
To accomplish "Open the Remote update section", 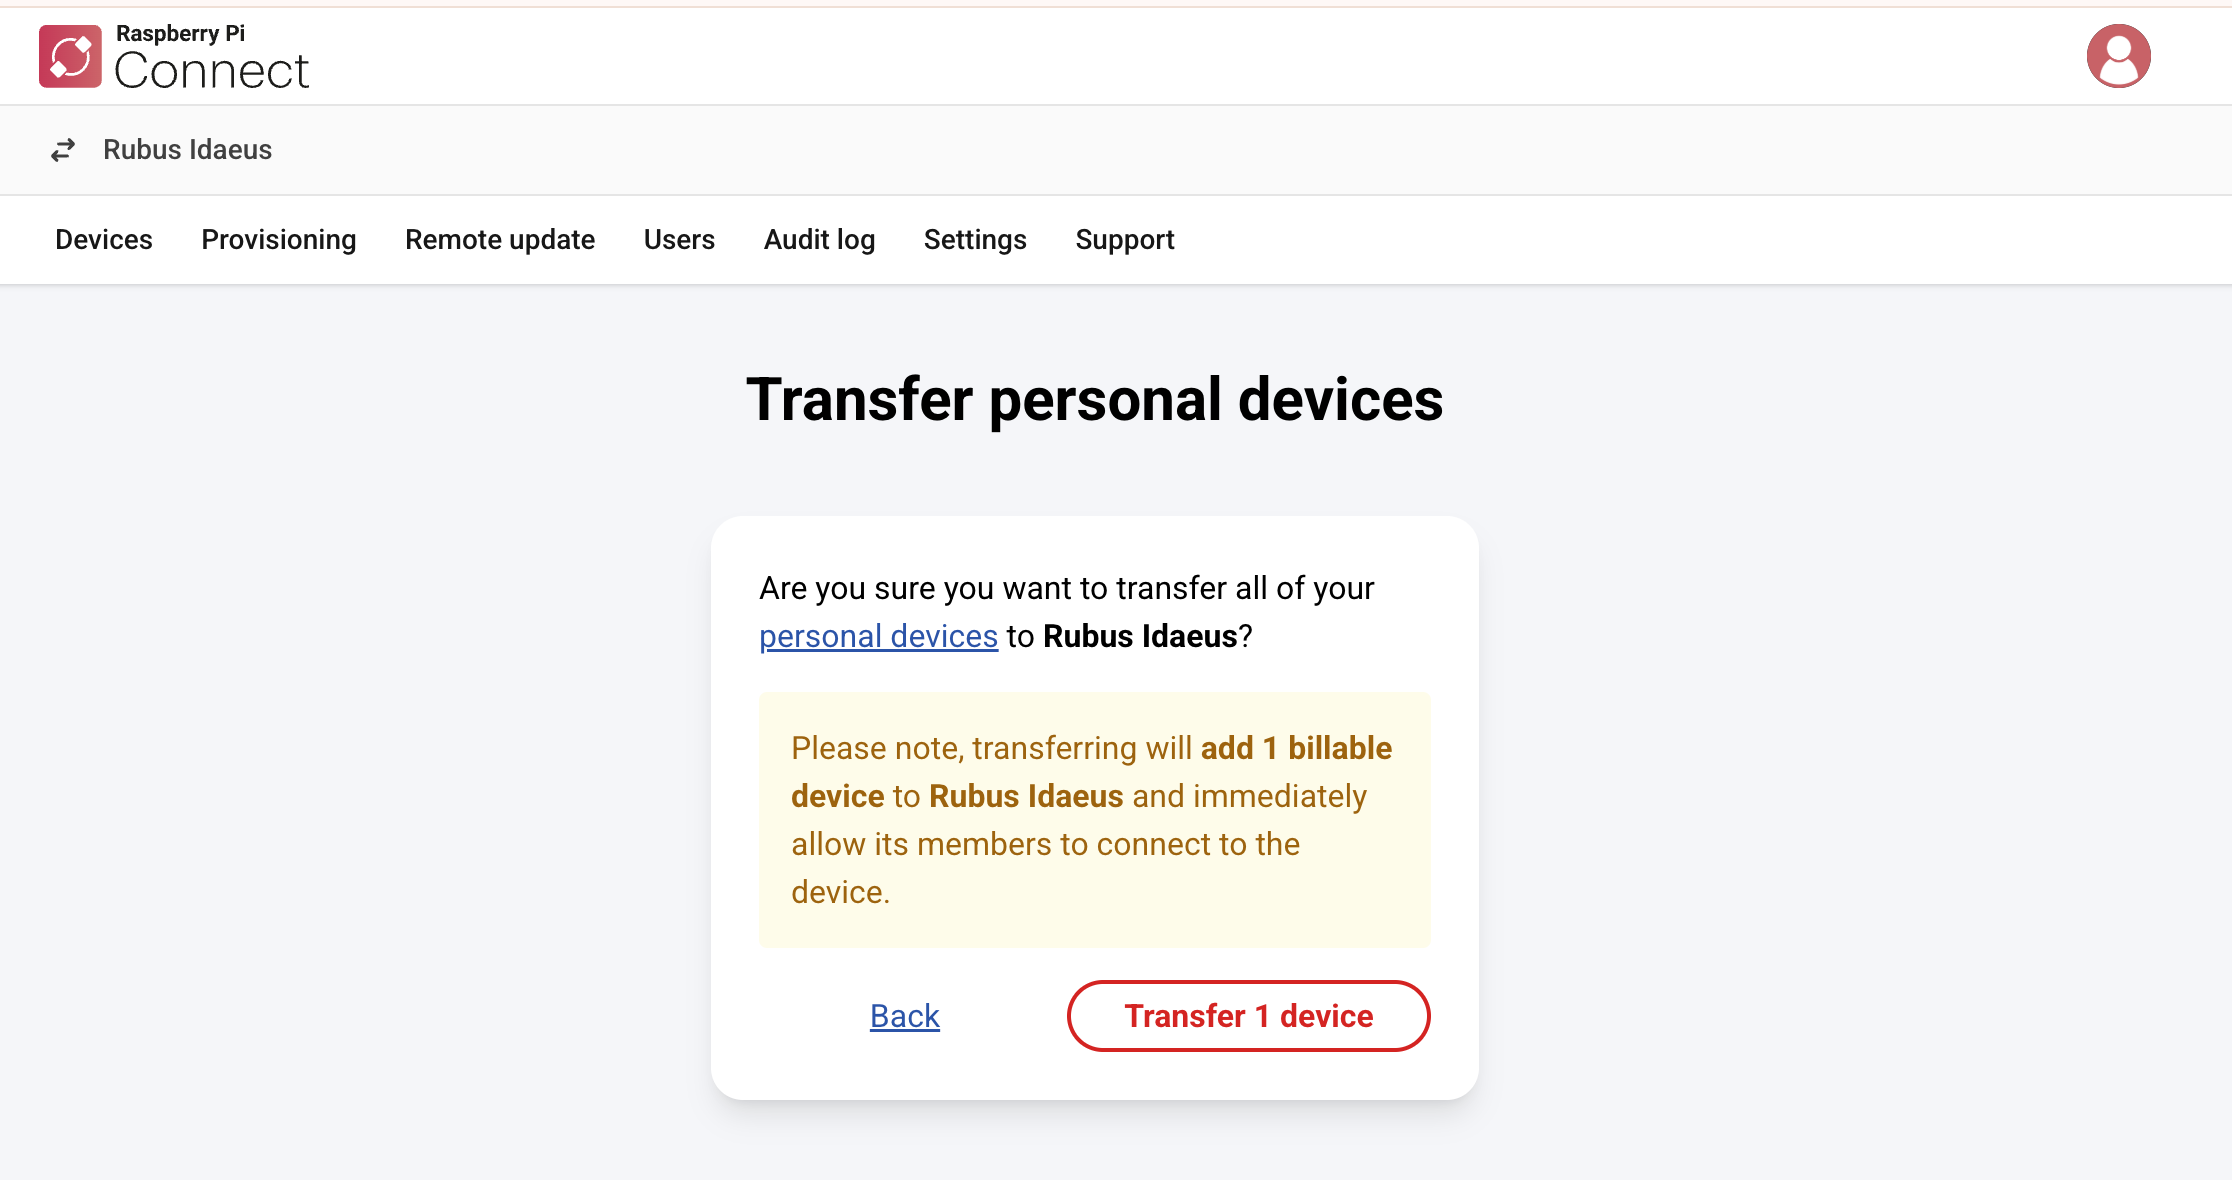I will [499, 239].
